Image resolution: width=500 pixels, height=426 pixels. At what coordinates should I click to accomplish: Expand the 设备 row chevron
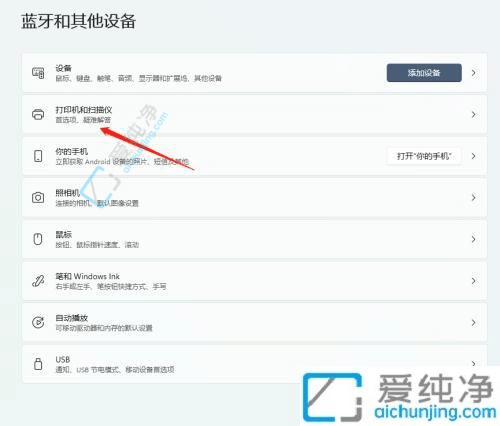(x=473, y=73)
